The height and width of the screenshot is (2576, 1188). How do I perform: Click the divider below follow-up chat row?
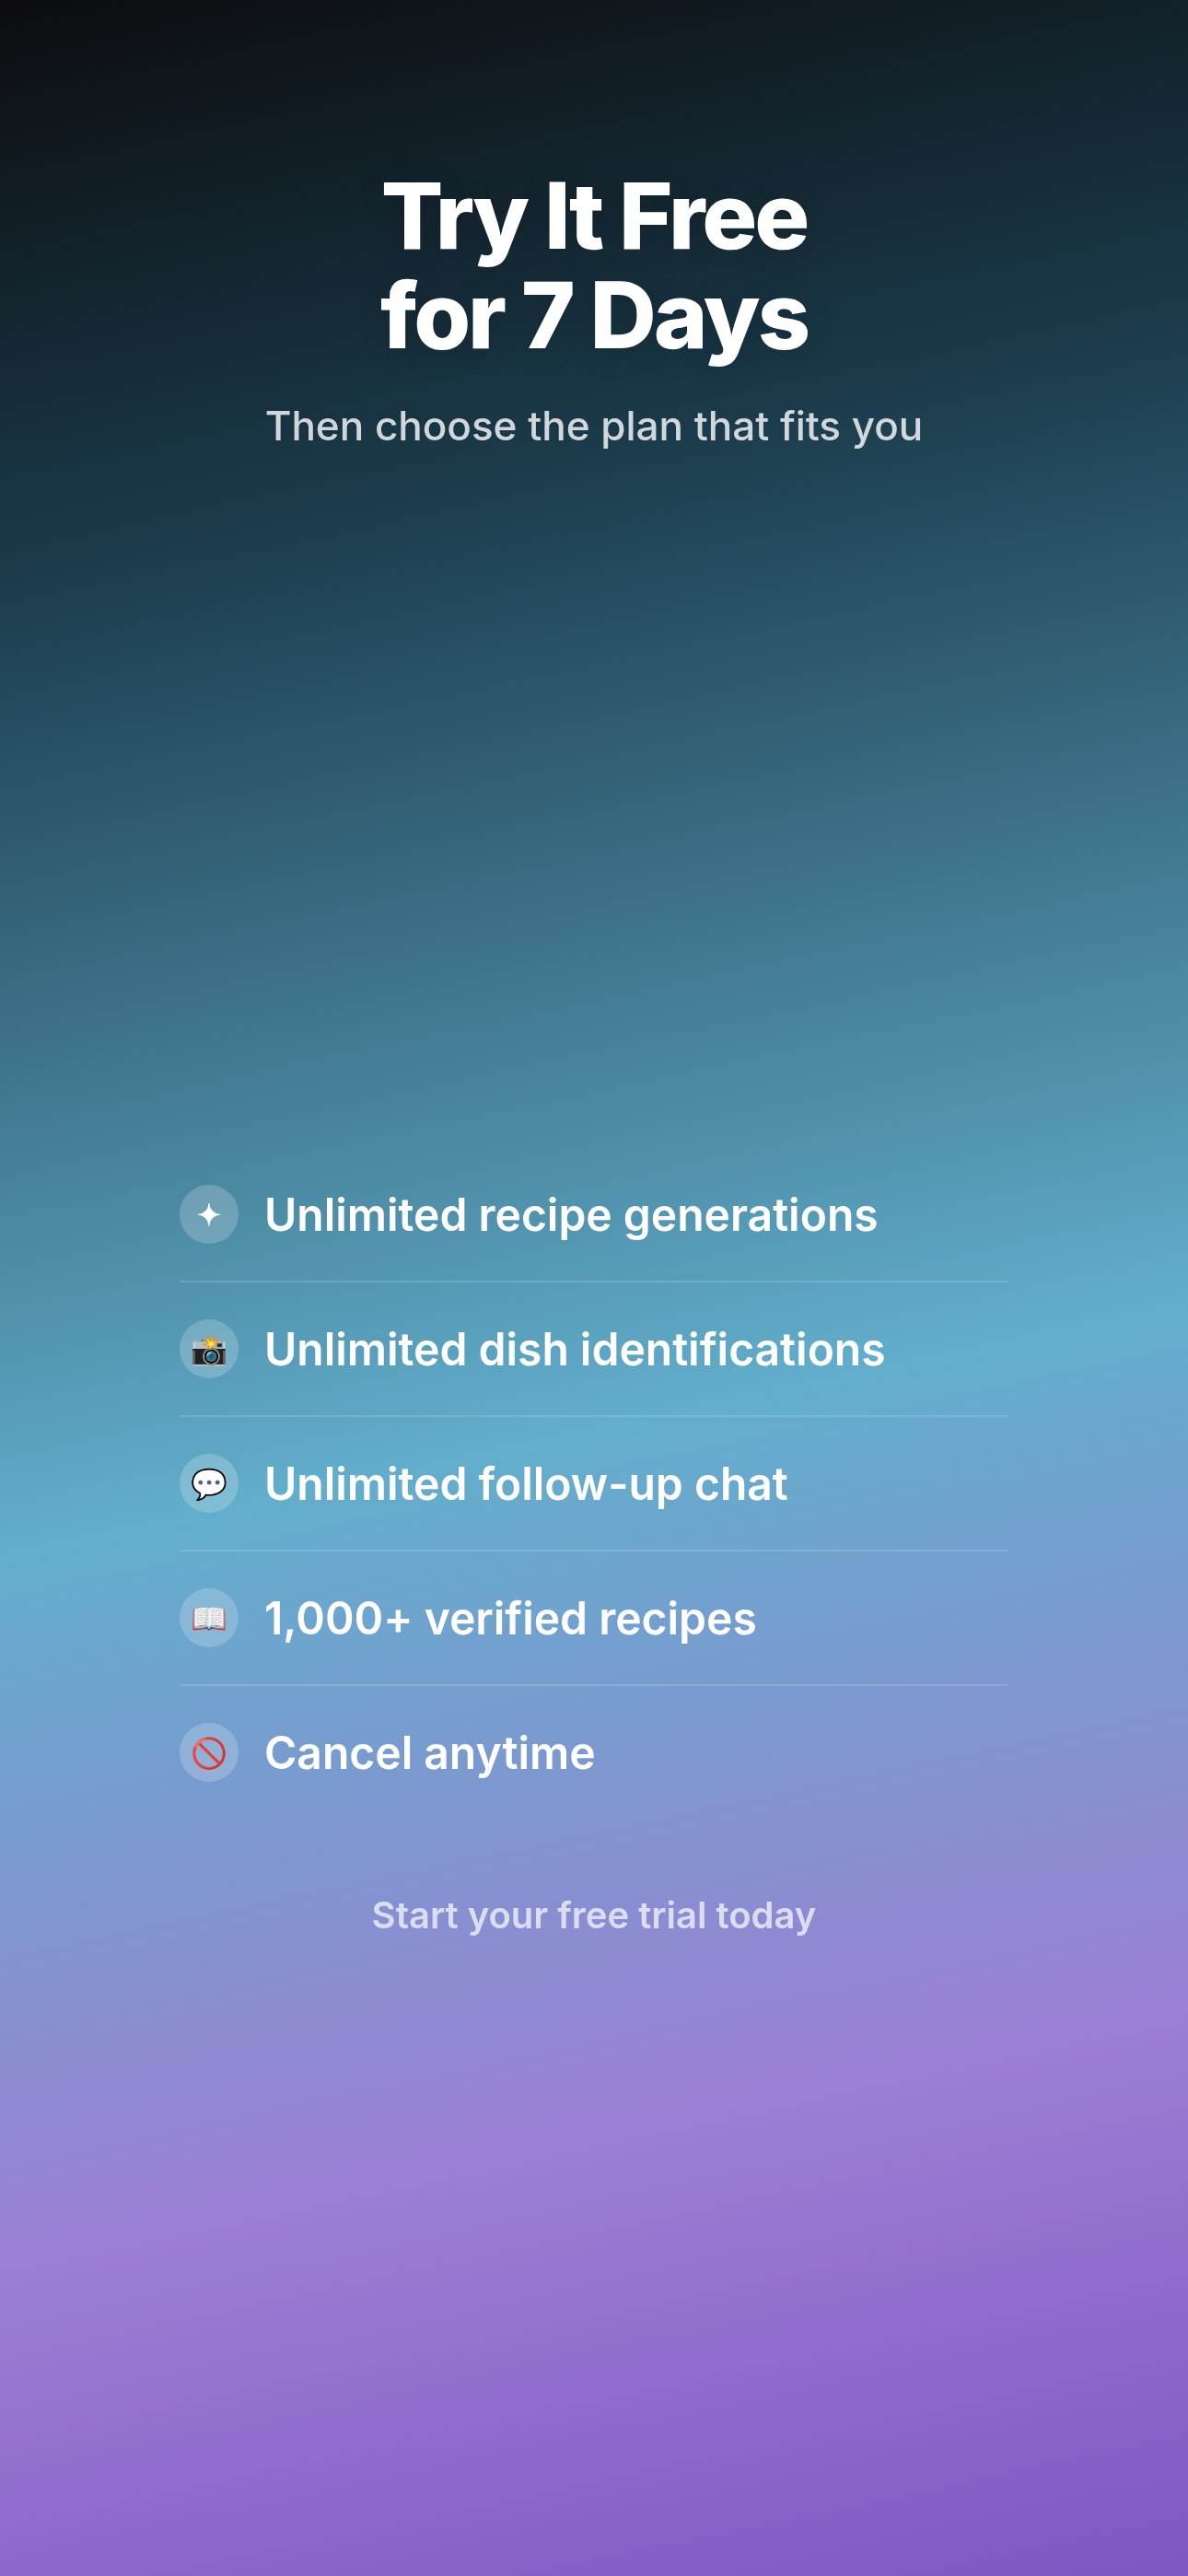(594, 1550)
